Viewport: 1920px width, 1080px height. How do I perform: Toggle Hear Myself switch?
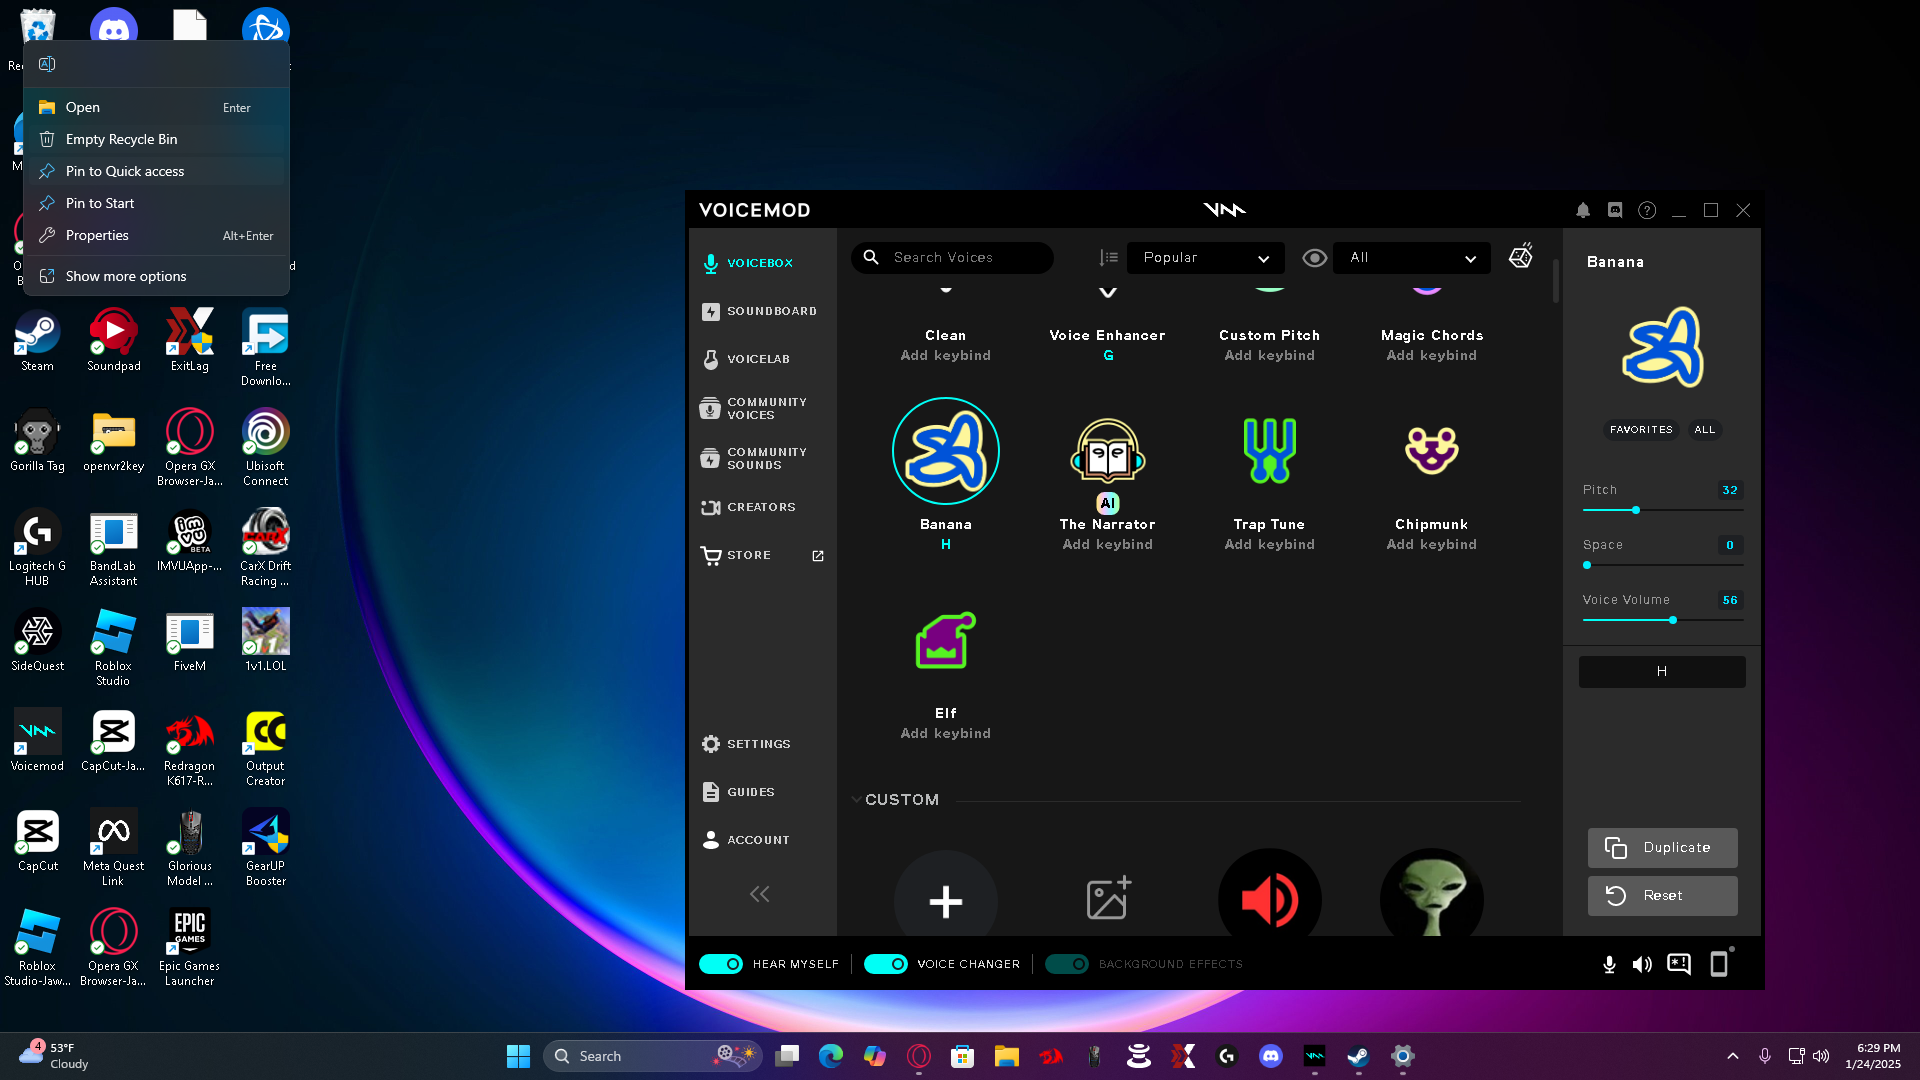point(721,964)
